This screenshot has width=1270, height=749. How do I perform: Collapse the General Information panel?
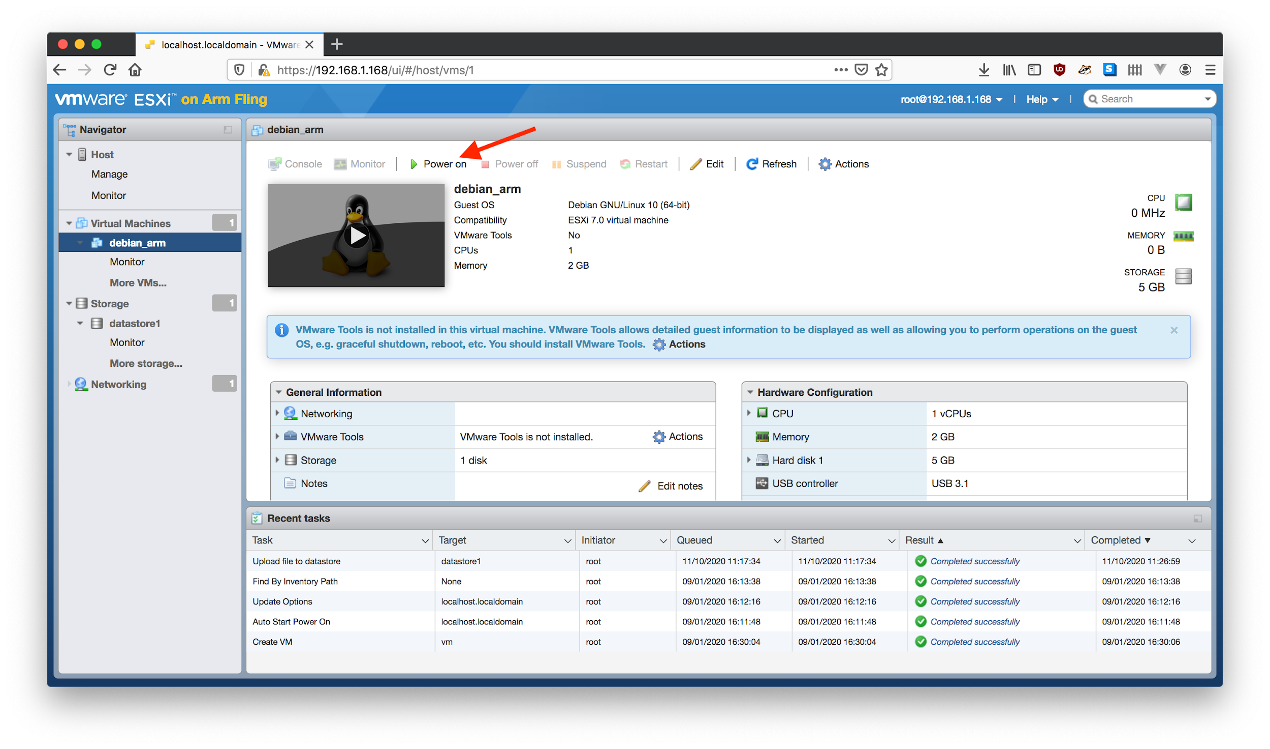pos(279,392)
